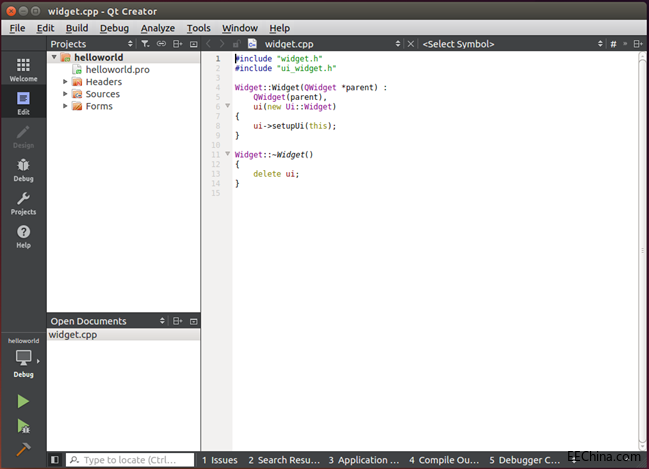Select the helloworld project root

pos(99,57)
